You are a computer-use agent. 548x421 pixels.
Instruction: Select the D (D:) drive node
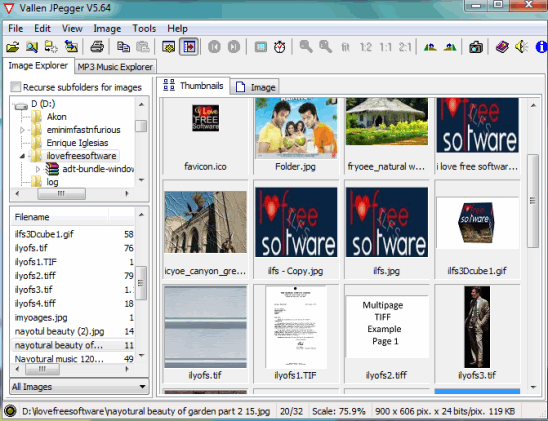[x=43, y=104]
